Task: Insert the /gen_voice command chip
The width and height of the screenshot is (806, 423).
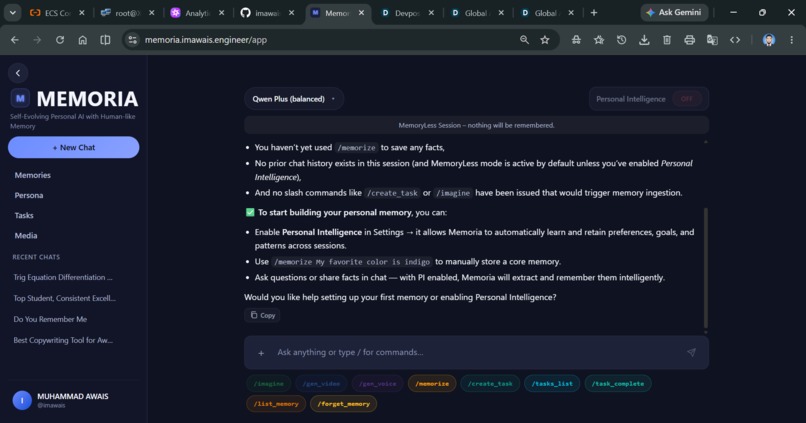Action: pyautogui.click(x=377, y=383)
